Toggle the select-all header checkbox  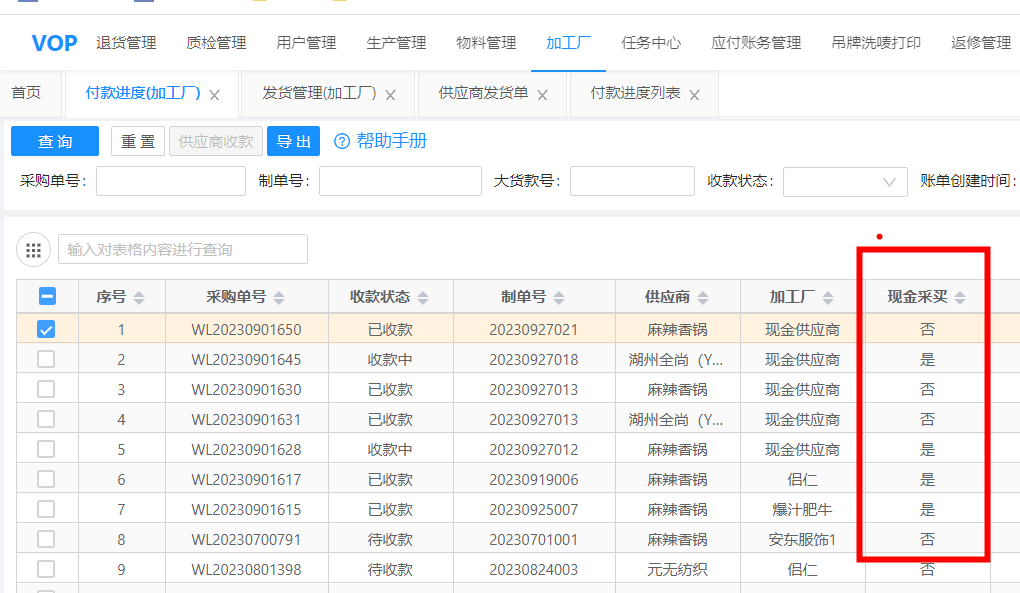click(x=47, y=297)
